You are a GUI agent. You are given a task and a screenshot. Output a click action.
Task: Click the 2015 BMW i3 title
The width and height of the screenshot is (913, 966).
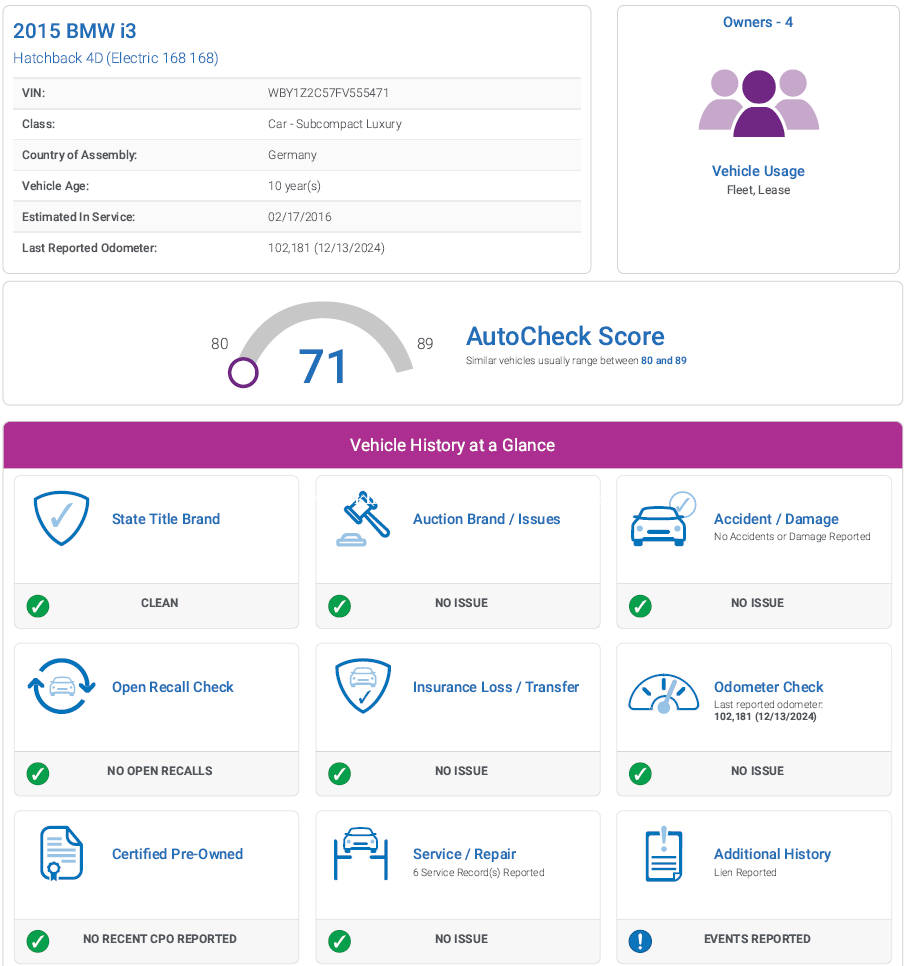75,31
